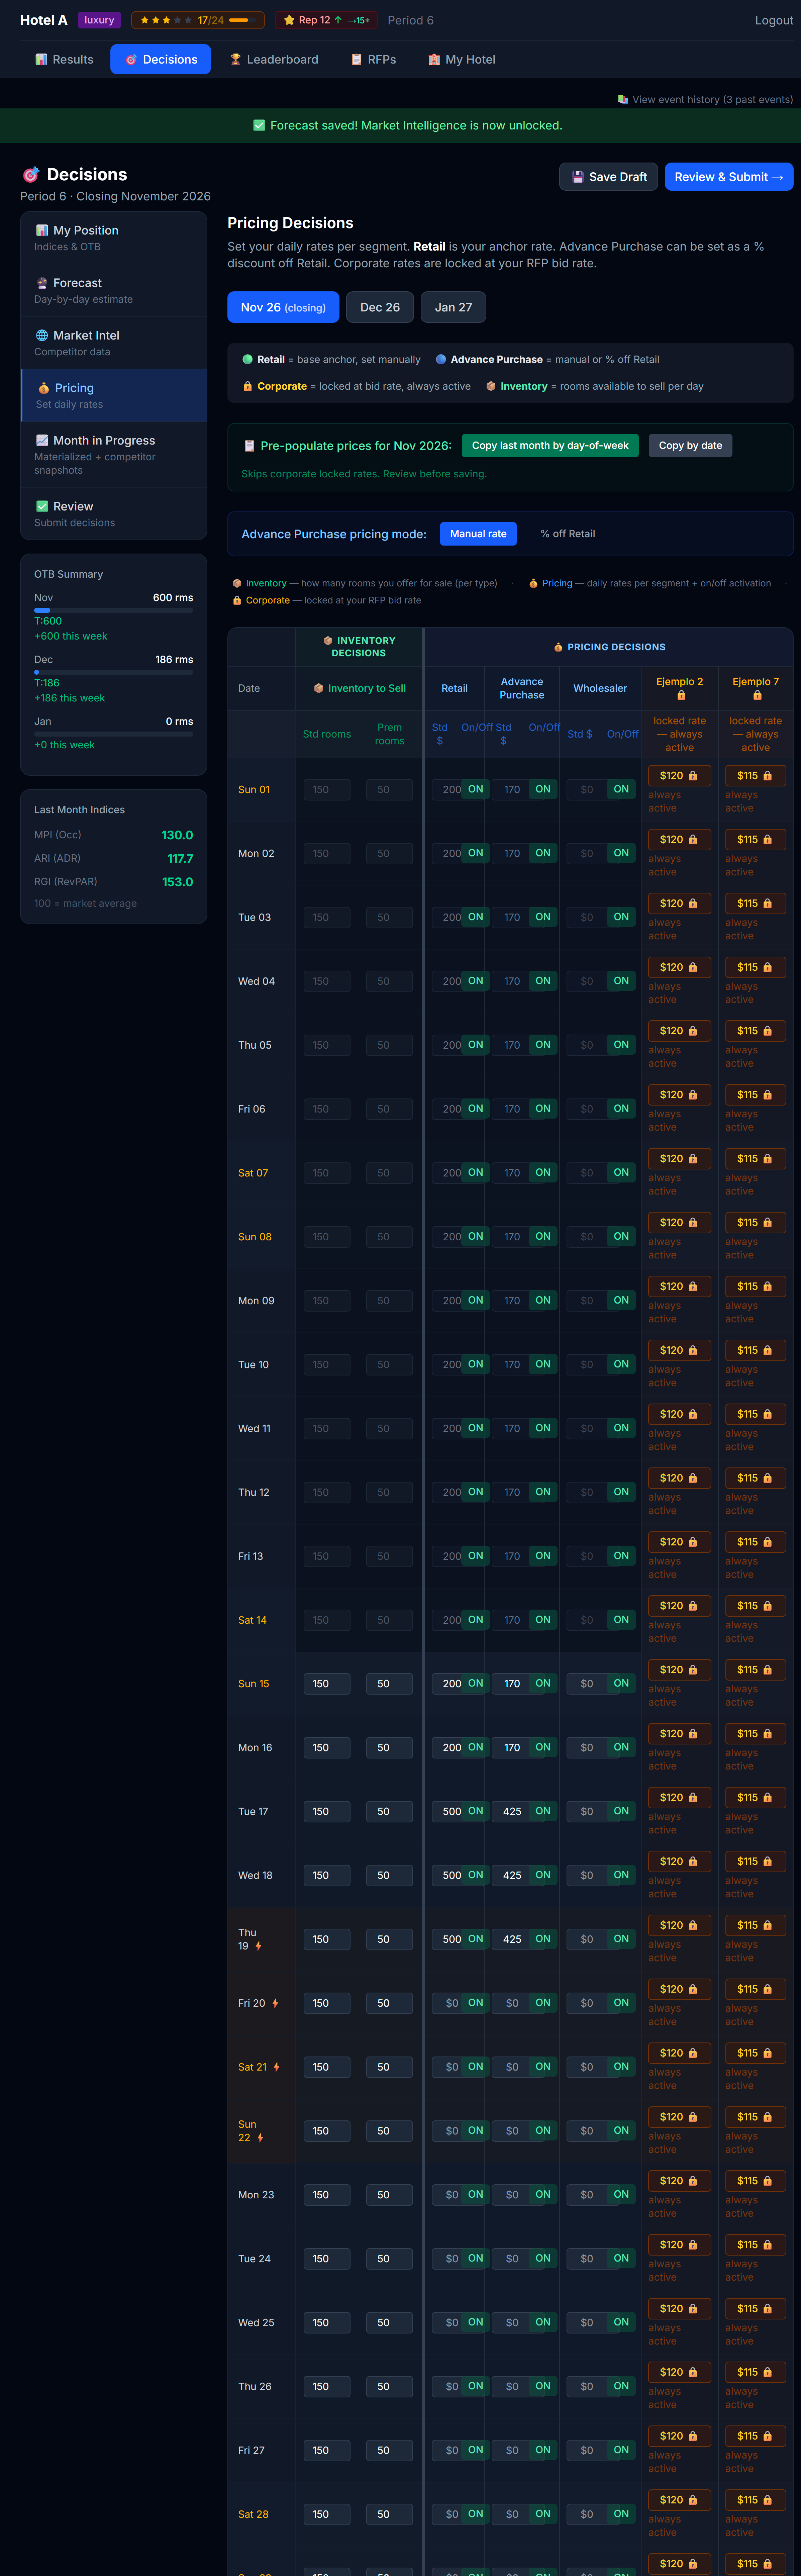Click the Jan OTB progress bar
This screenshot has width=801, height=2576.
[x=114, y=734]
